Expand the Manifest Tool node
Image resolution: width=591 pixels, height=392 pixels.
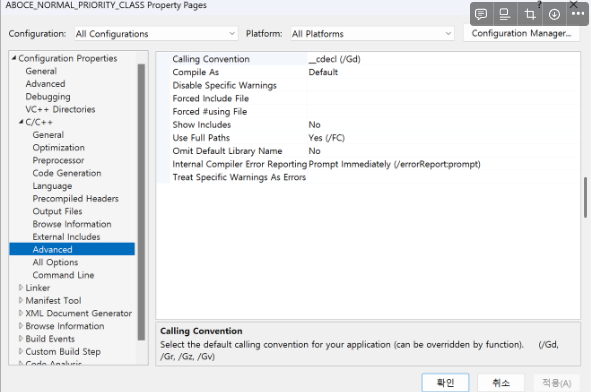pyautogui.click(x=21, y=300)
